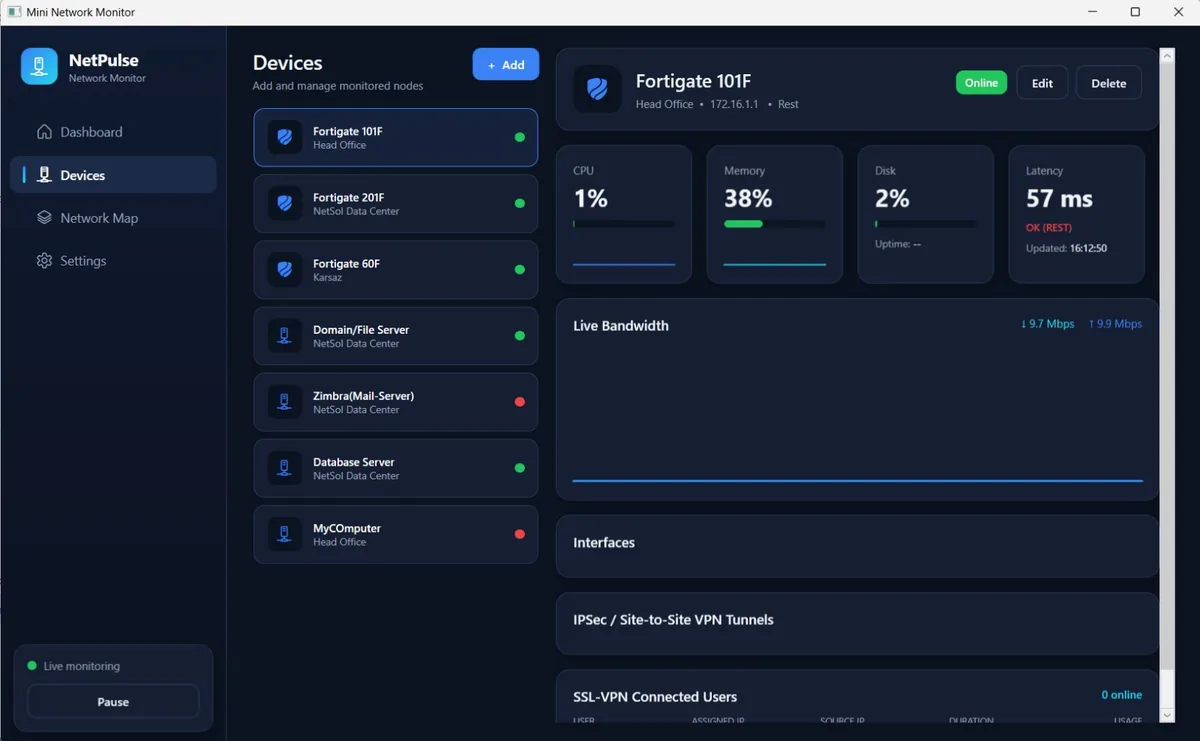Click the 57 ms latency value
1200x741 pixels.
[1059, 199]
